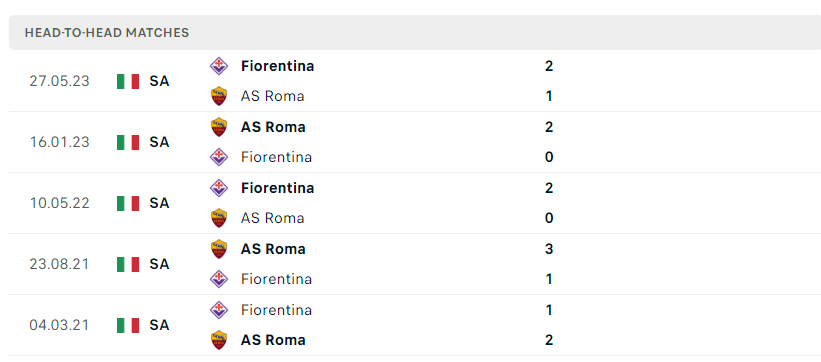Click AS Roma crest in 04.03.21 match
Viewport: 821px width, 362px height.
pos(219,340)
